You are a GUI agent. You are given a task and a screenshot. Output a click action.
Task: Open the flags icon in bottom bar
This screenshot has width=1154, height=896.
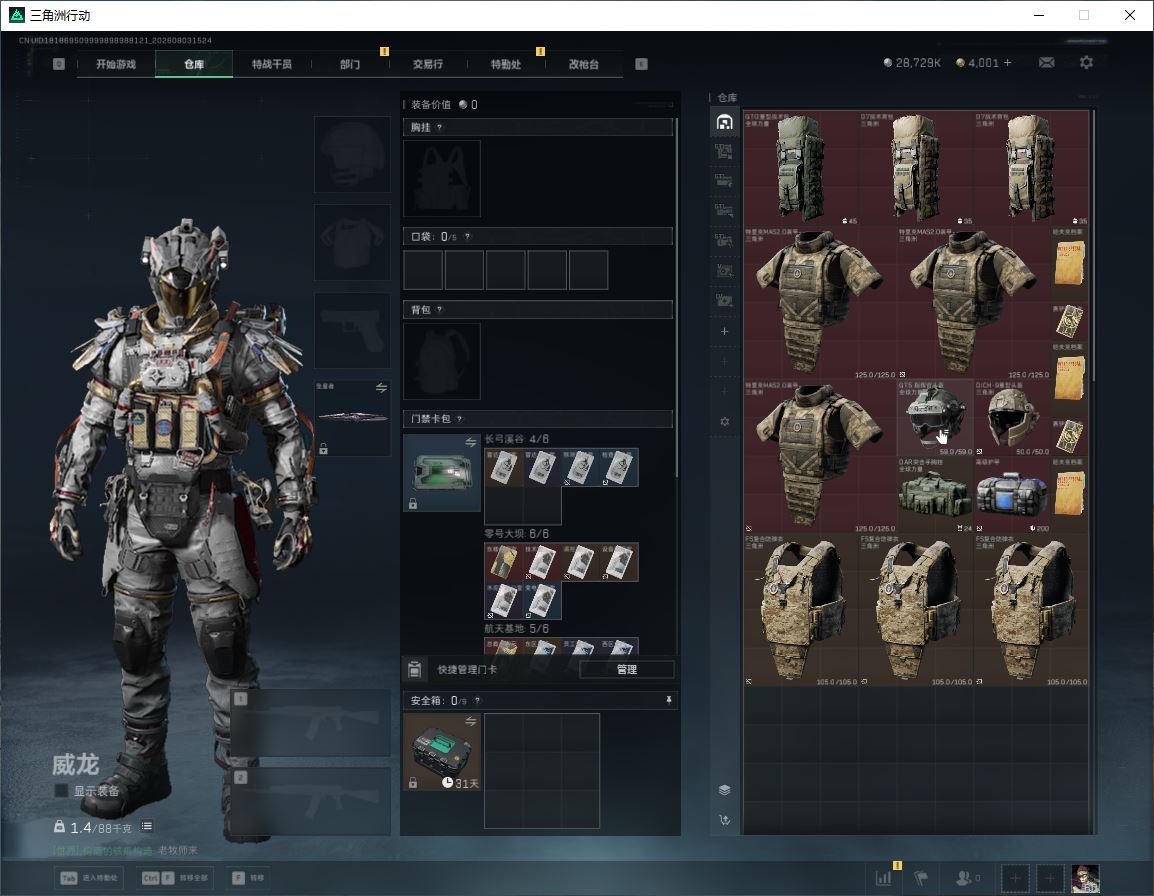(921, 878)
